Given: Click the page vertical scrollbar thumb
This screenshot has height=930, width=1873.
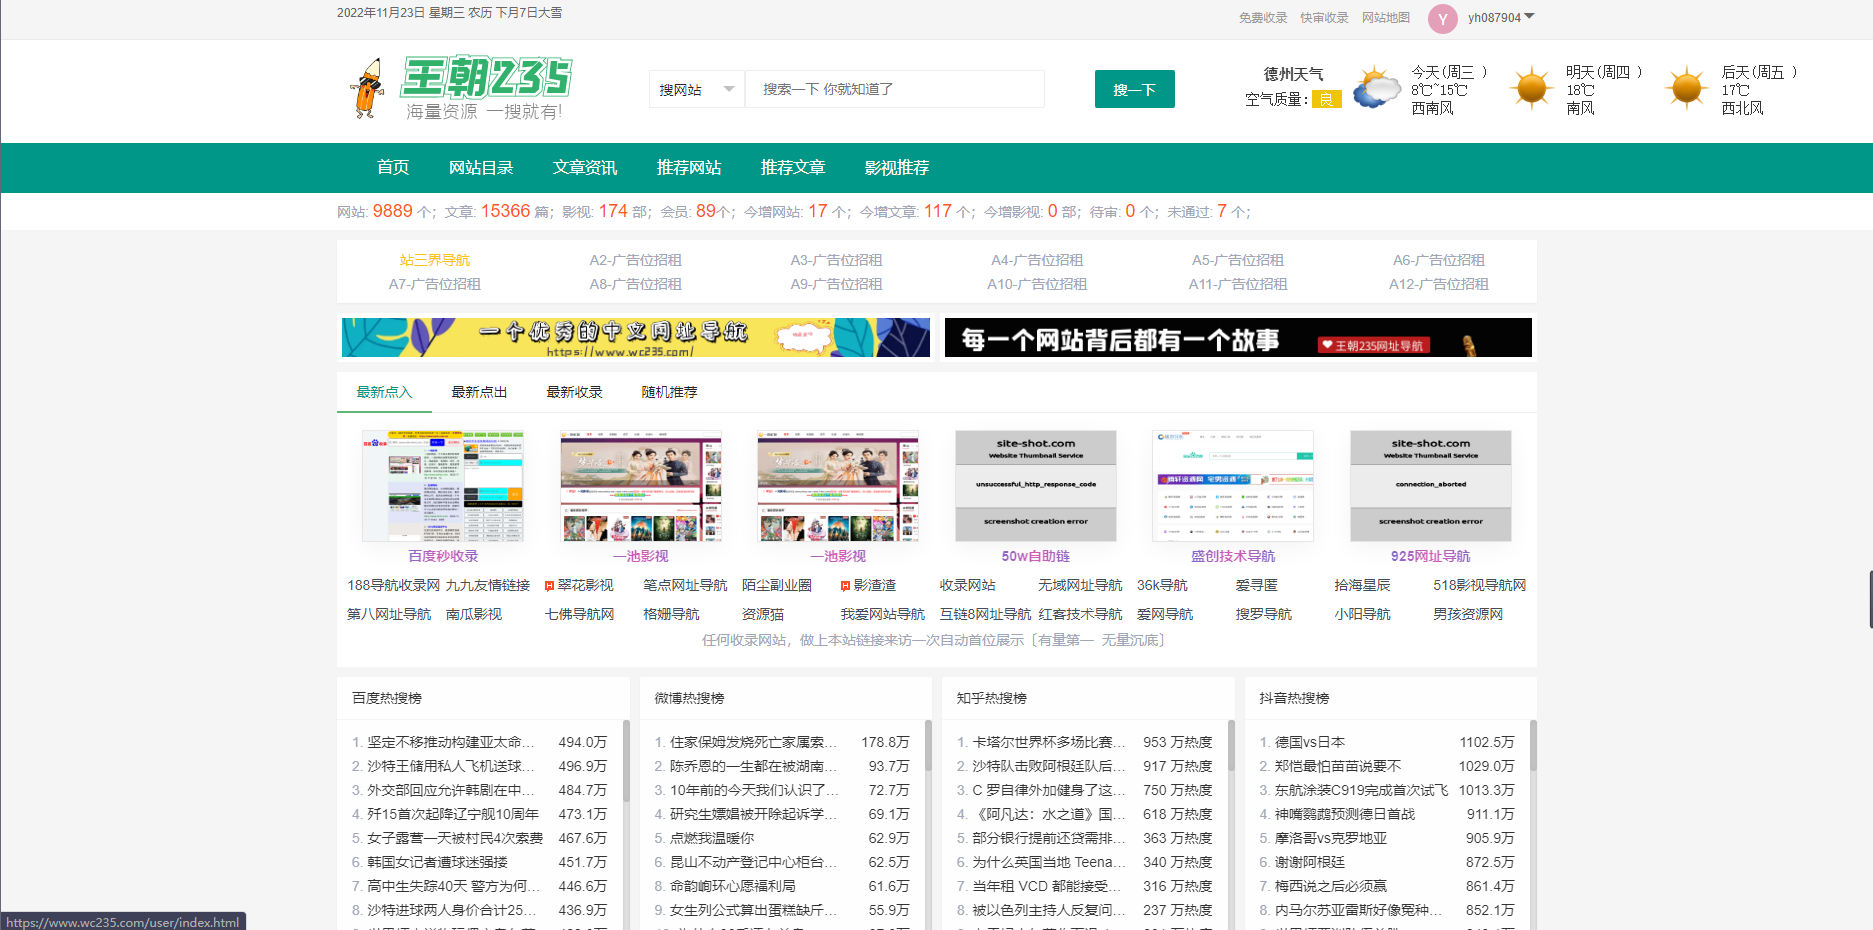Looking at the screenshot, I should pos(1870,599).
